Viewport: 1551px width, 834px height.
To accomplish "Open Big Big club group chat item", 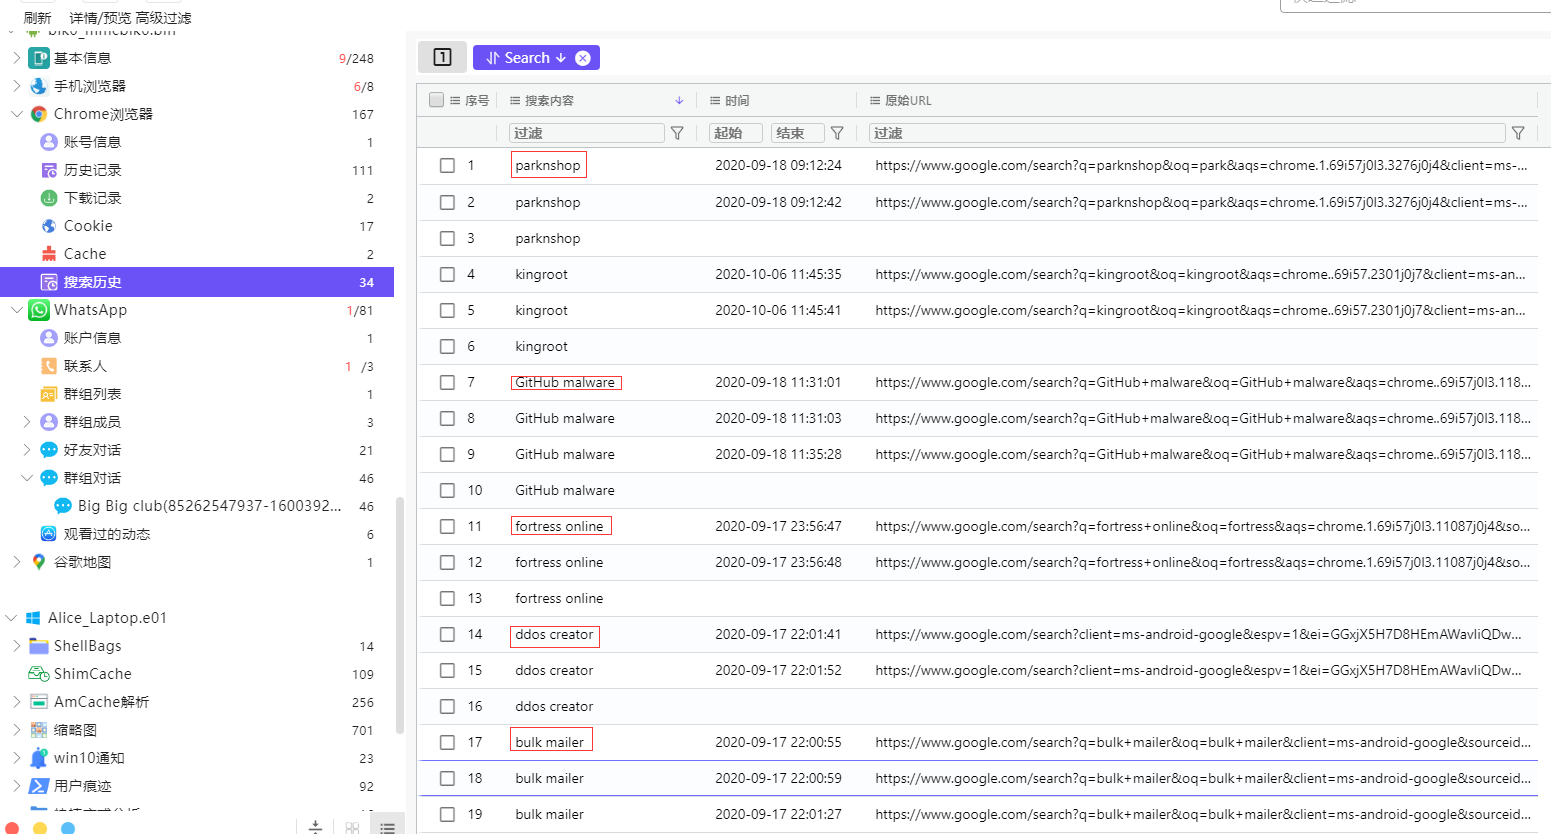I will [209, 506].
